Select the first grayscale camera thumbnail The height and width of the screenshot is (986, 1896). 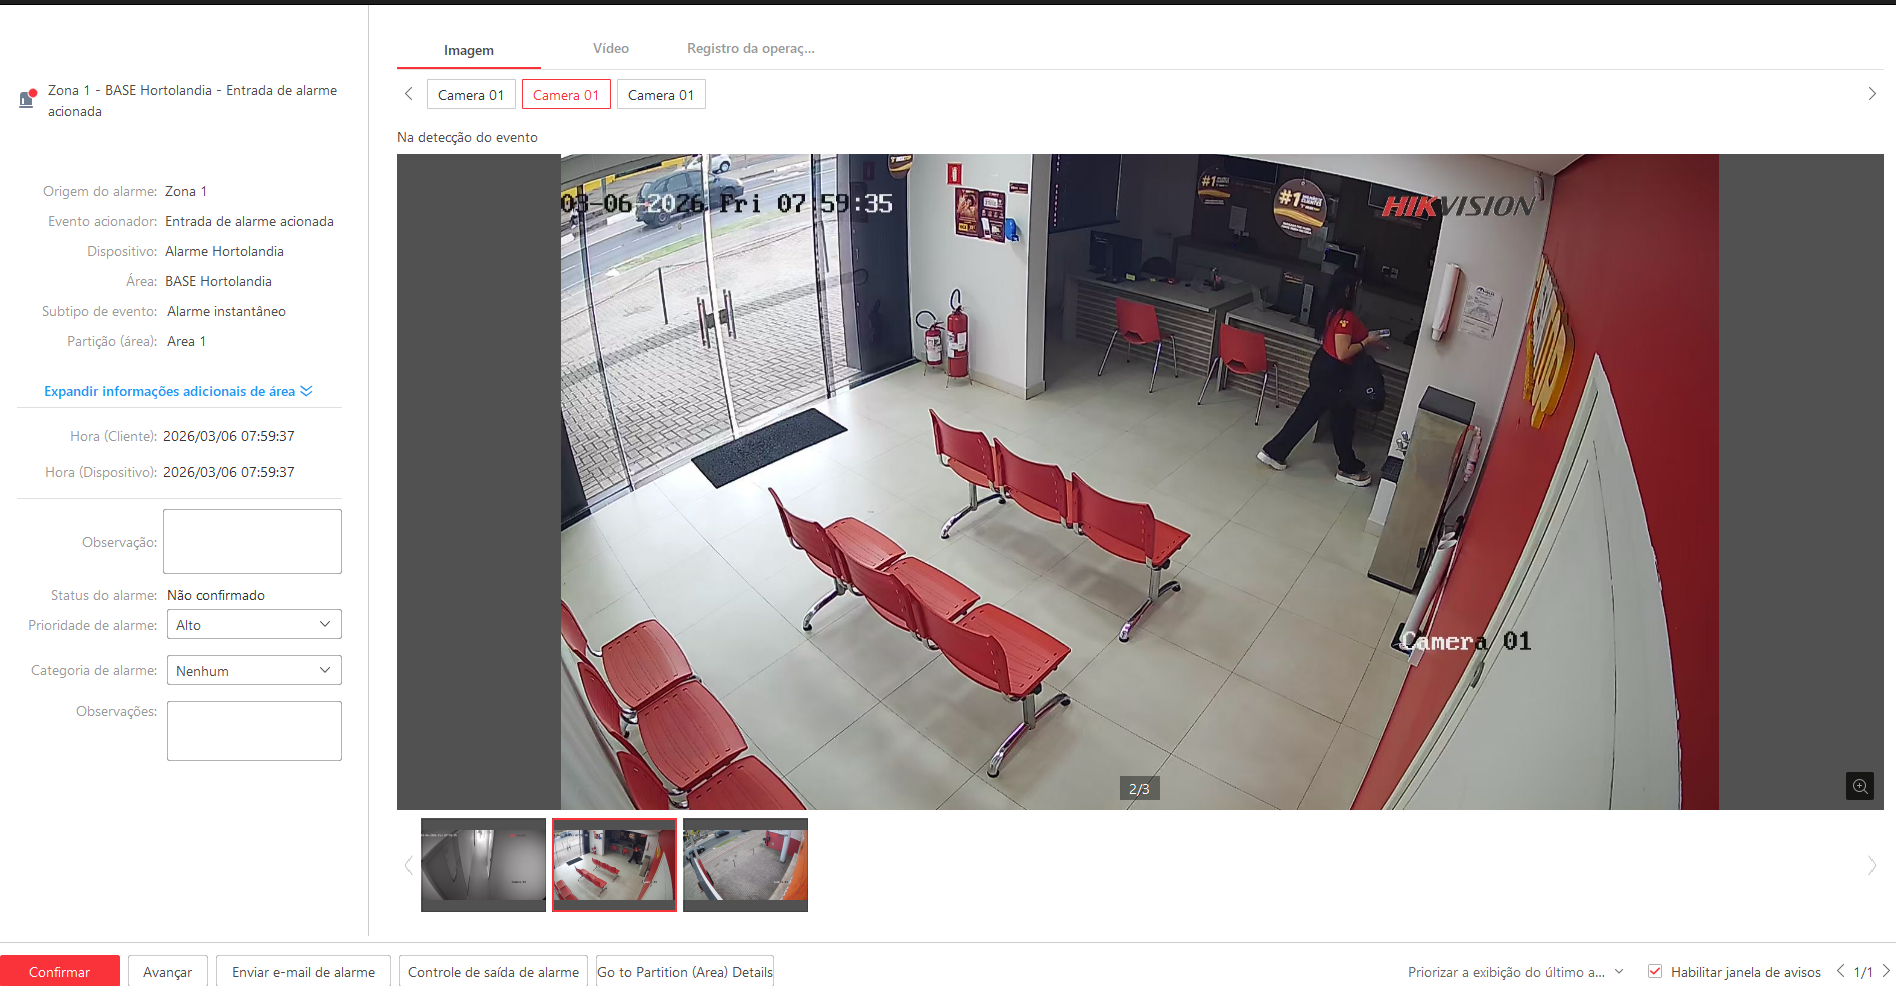coord(483,864)
